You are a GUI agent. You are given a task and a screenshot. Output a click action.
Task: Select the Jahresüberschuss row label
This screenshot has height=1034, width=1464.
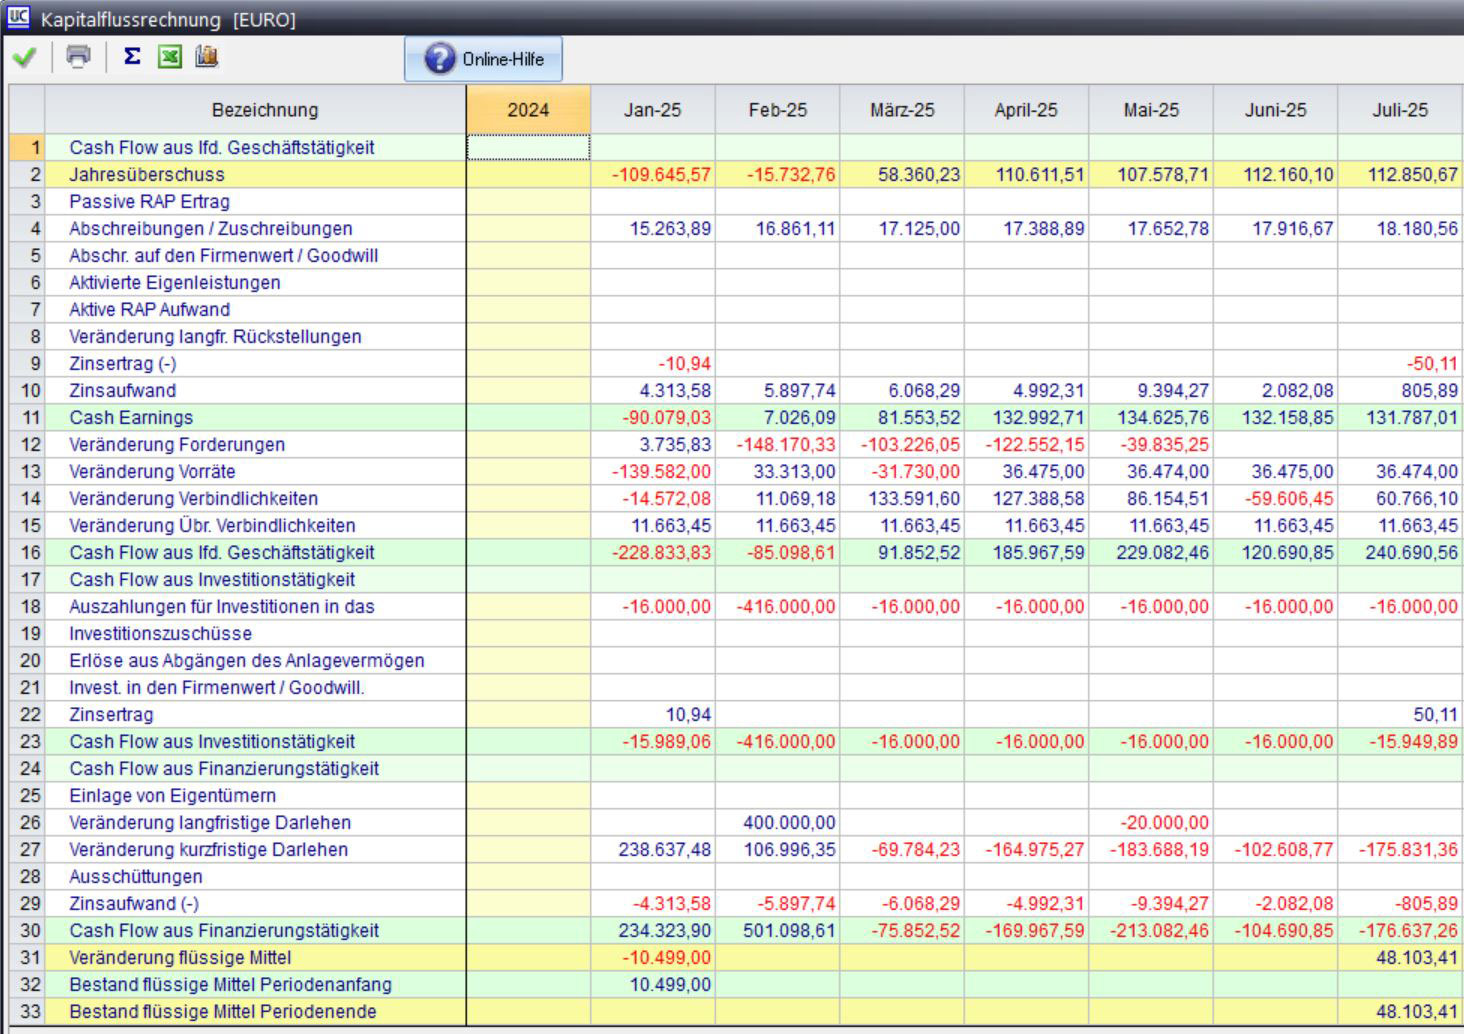pos(147,174)
